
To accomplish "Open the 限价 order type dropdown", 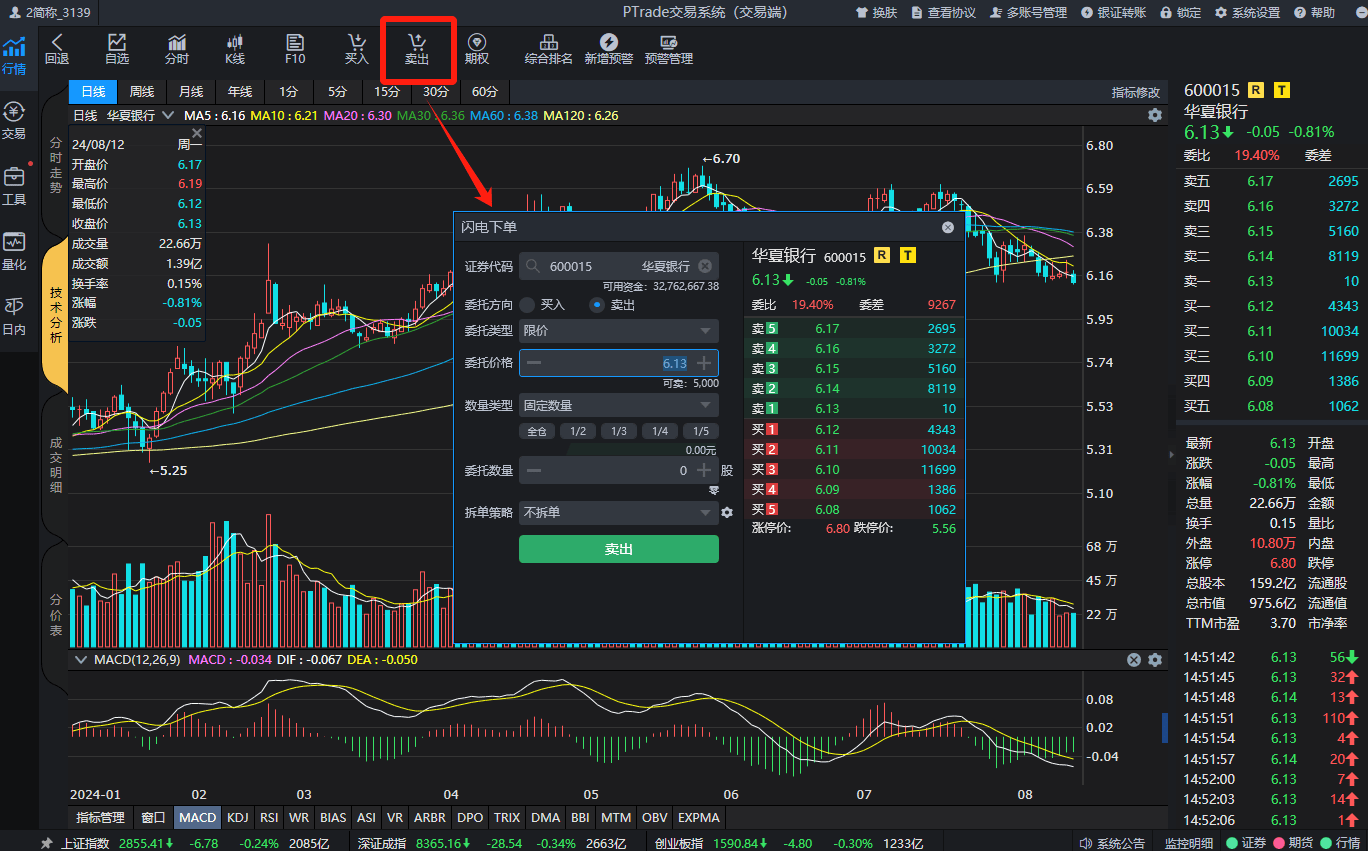I will (618, 330).
